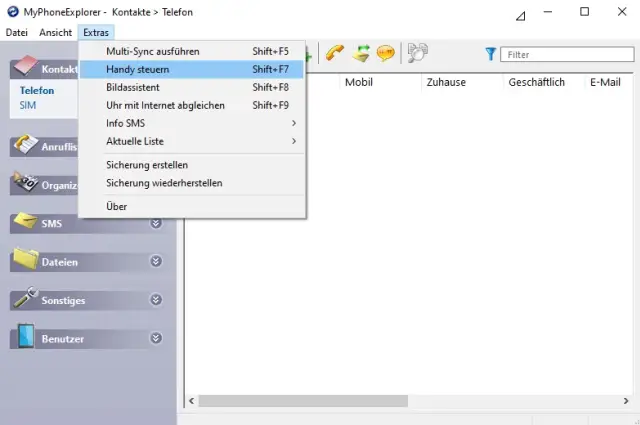Click the Organizer calendar sidebar icon
Image resolution: width=640 pixels, height=425 pixels.
tap(25, 182)
